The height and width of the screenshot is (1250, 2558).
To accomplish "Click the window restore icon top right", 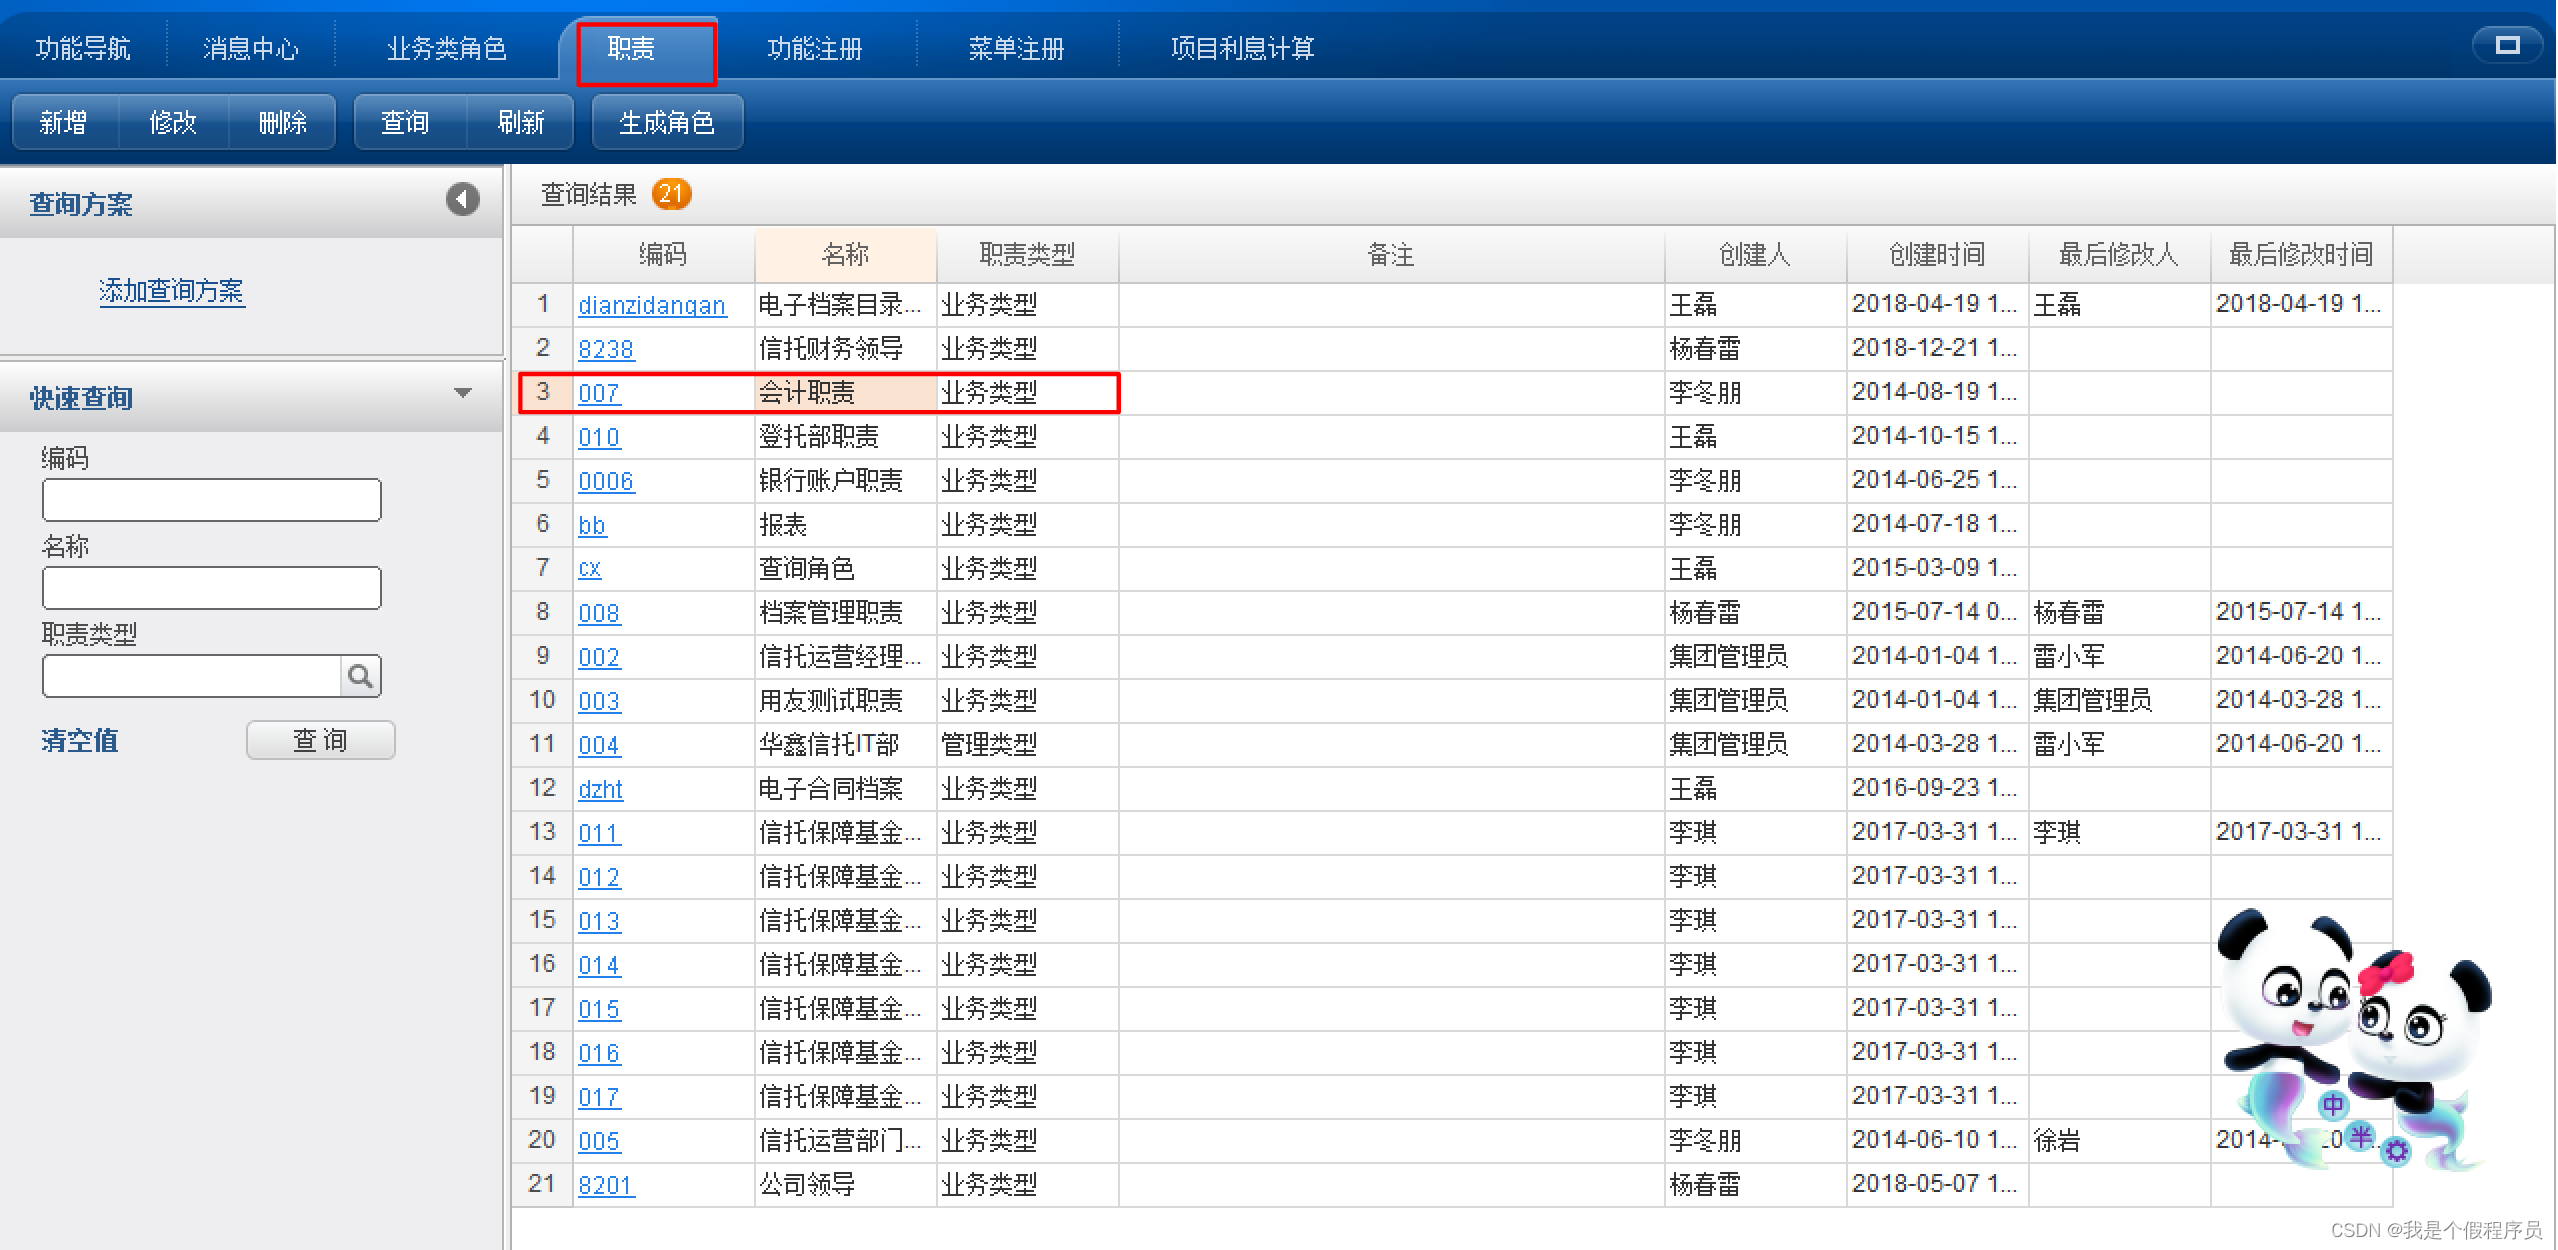I will pos(2506,45).
